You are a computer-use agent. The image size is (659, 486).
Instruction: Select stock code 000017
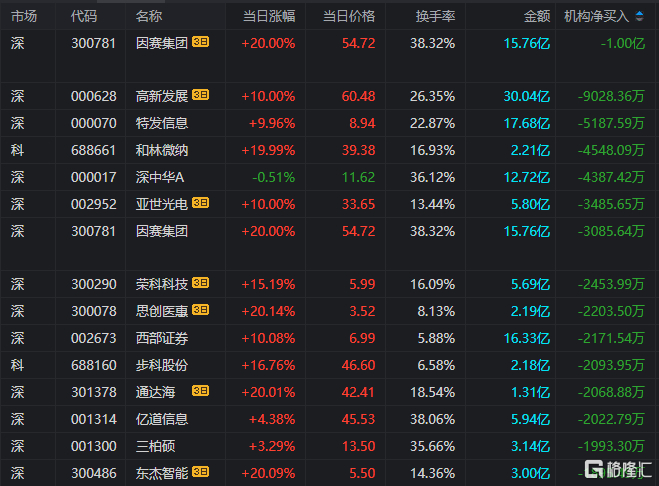point(94,177)
